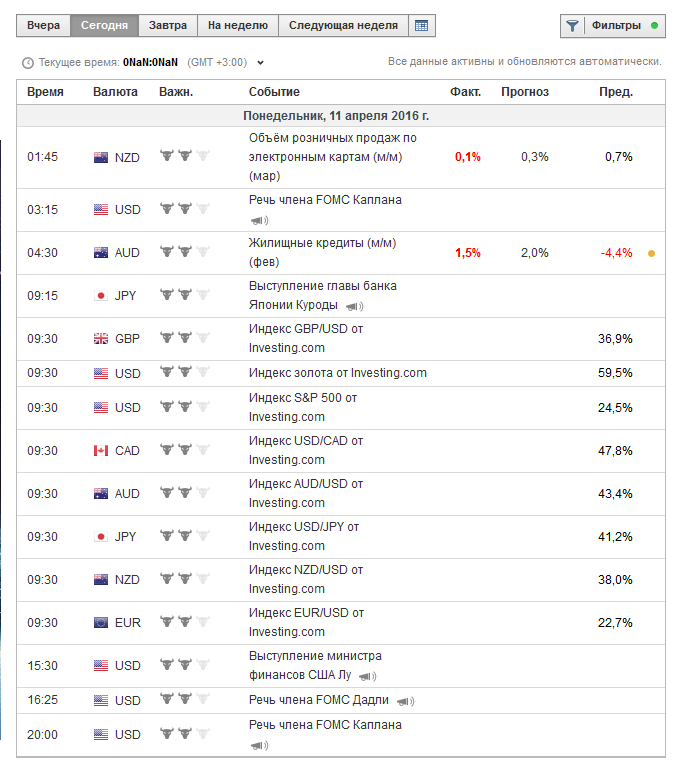Open event Индекс GBP/USD от Investing.com
Screen dimensions: 675x772
click(x=306, y=338)
